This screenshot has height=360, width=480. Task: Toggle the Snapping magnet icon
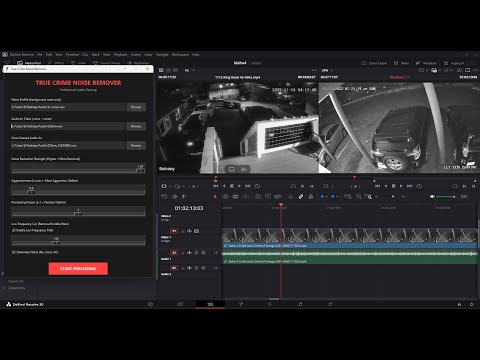coord(291,197)
